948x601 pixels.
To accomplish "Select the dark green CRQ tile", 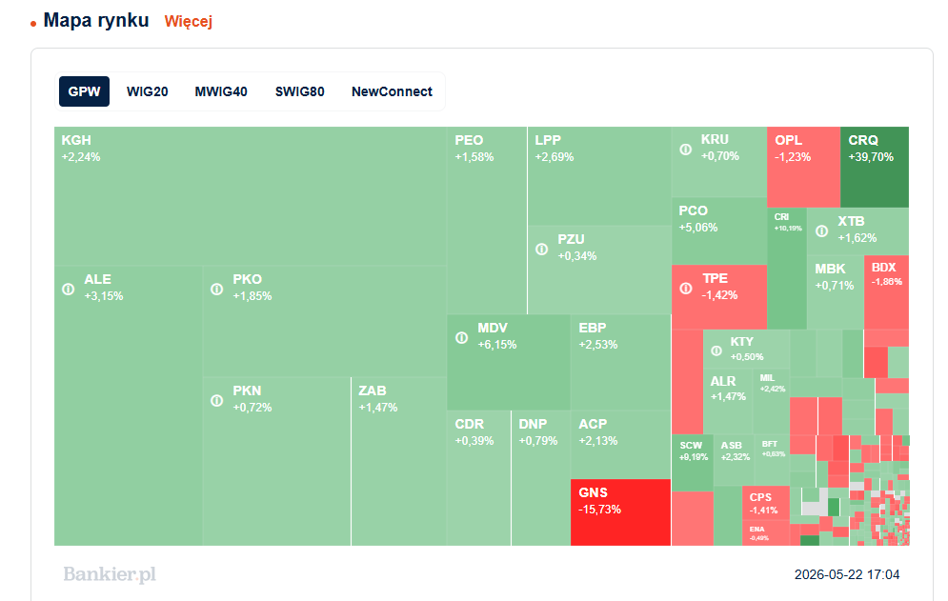I will click(874, 167).
